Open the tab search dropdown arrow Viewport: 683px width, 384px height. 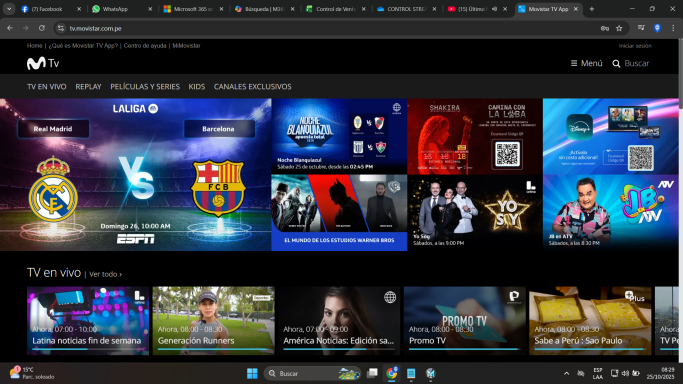click(x=9, y=9)
